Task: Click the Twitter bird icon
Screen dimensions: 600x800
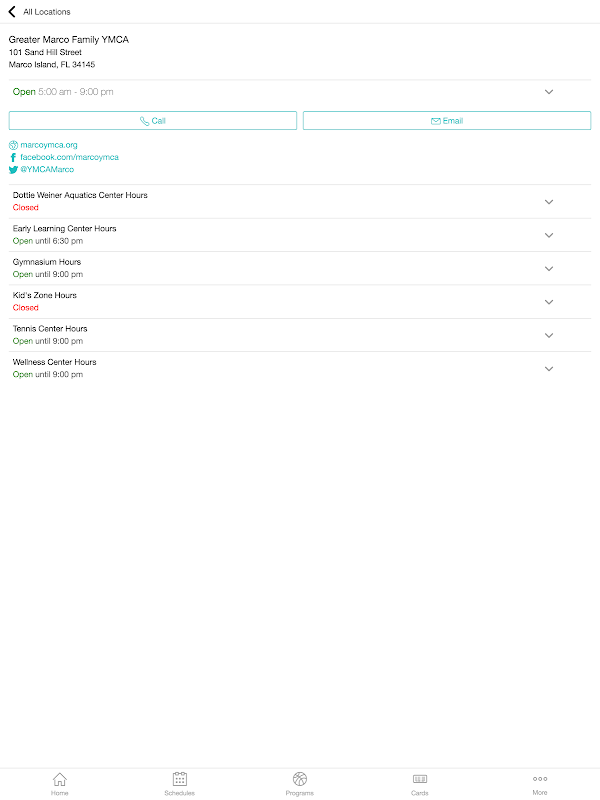Action: (13, 170)
